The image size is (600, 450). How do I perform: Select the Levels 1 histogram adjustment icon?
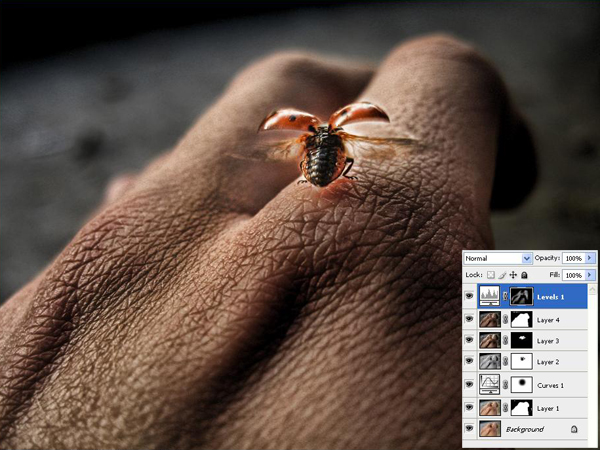(x=489, y=296)
